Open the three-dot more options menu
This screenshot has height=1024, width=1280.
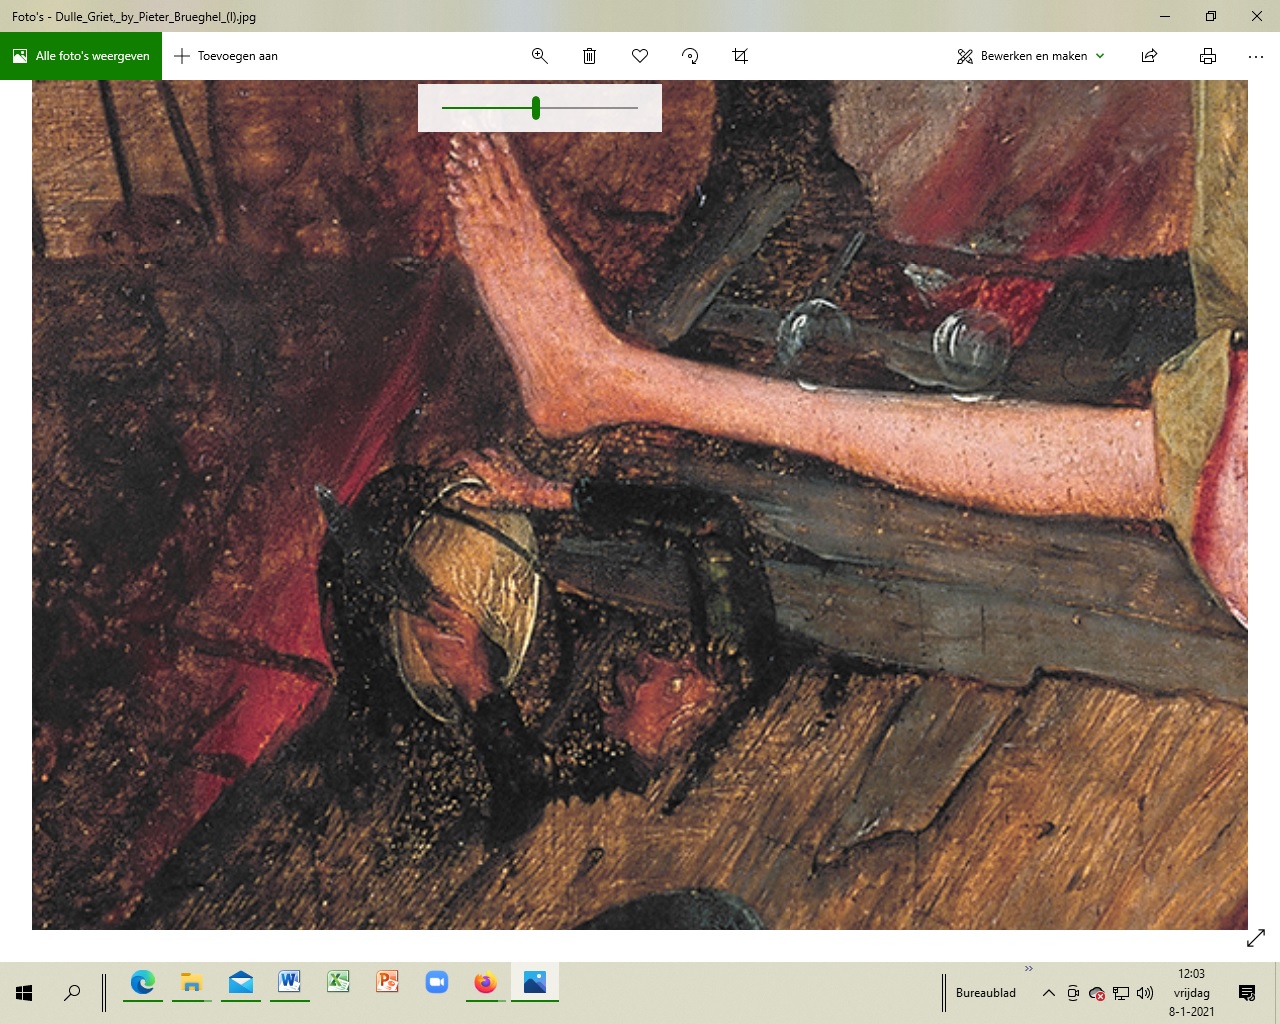pyautogui.click(x=1256, y=56)
